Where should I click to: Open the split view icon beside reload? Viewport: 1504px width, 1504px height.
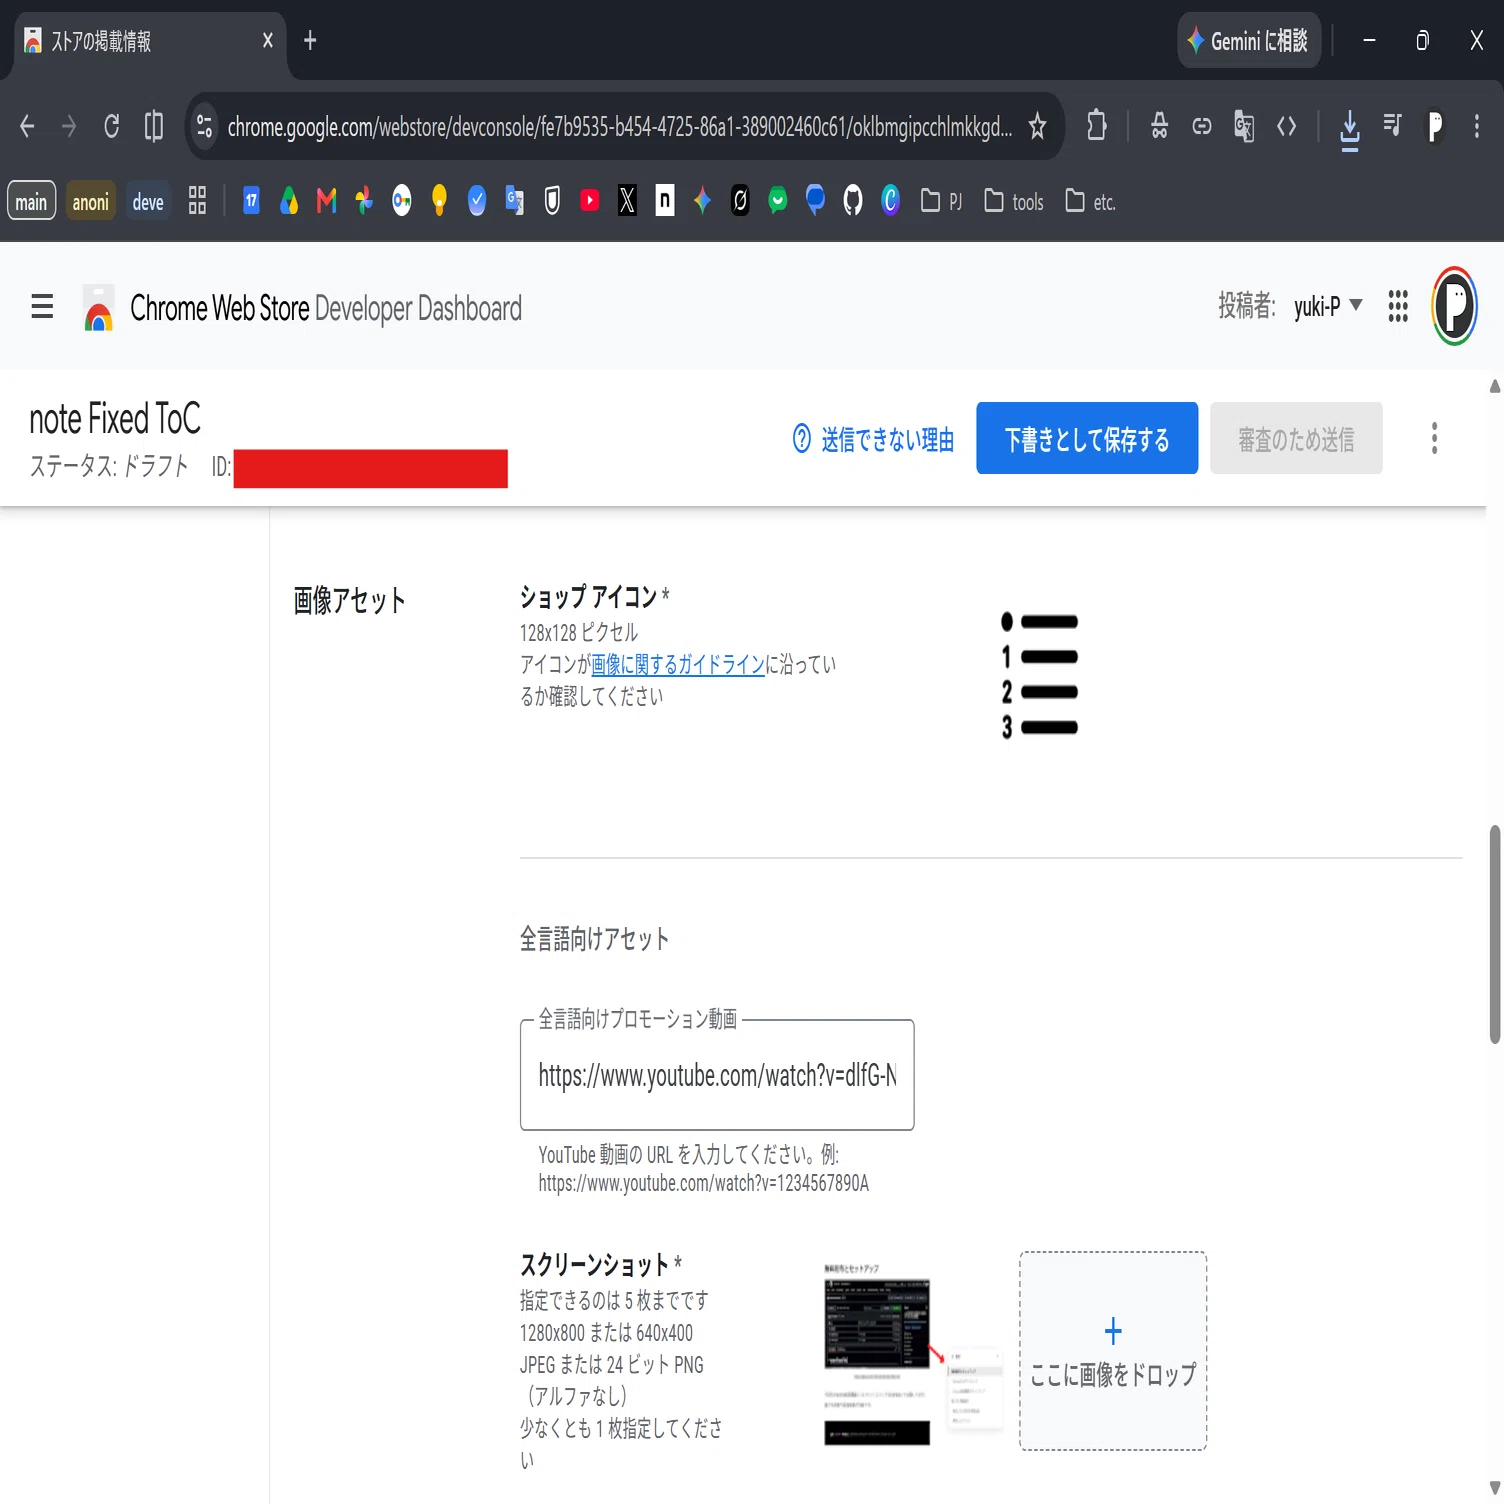154,126
